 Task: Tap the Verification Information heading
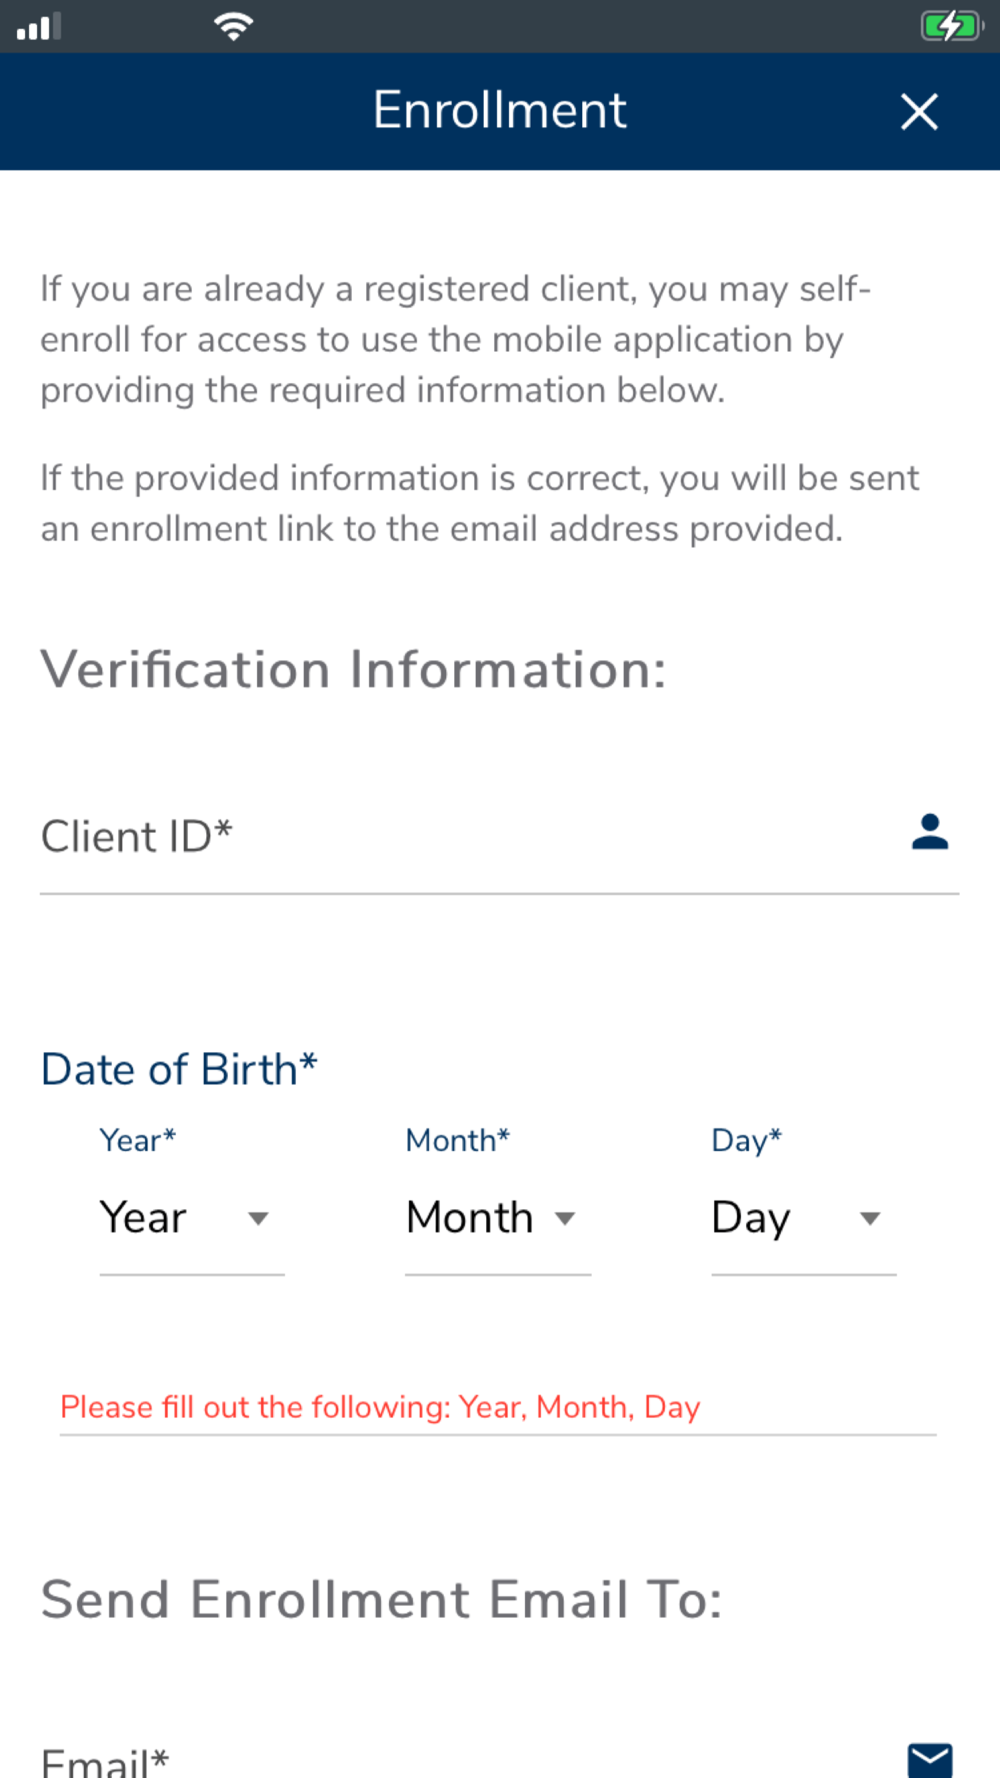pyautogui.click(x=353, y=669)
